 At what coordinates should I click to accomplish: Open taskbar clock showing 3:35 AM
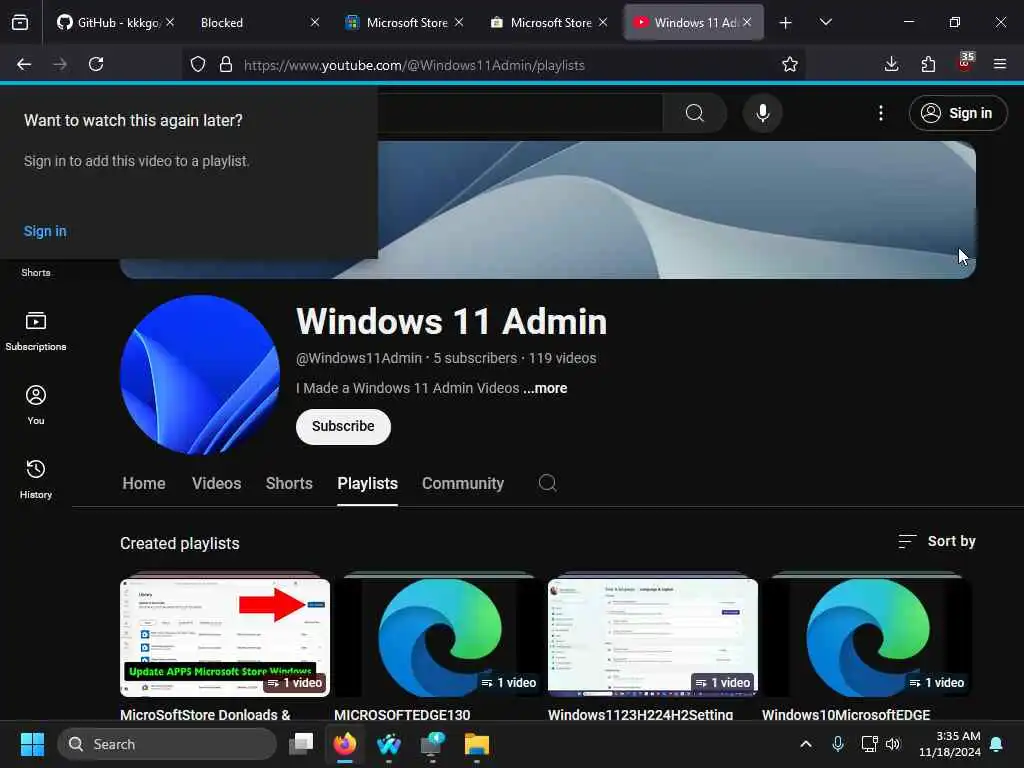coord(950,744)
